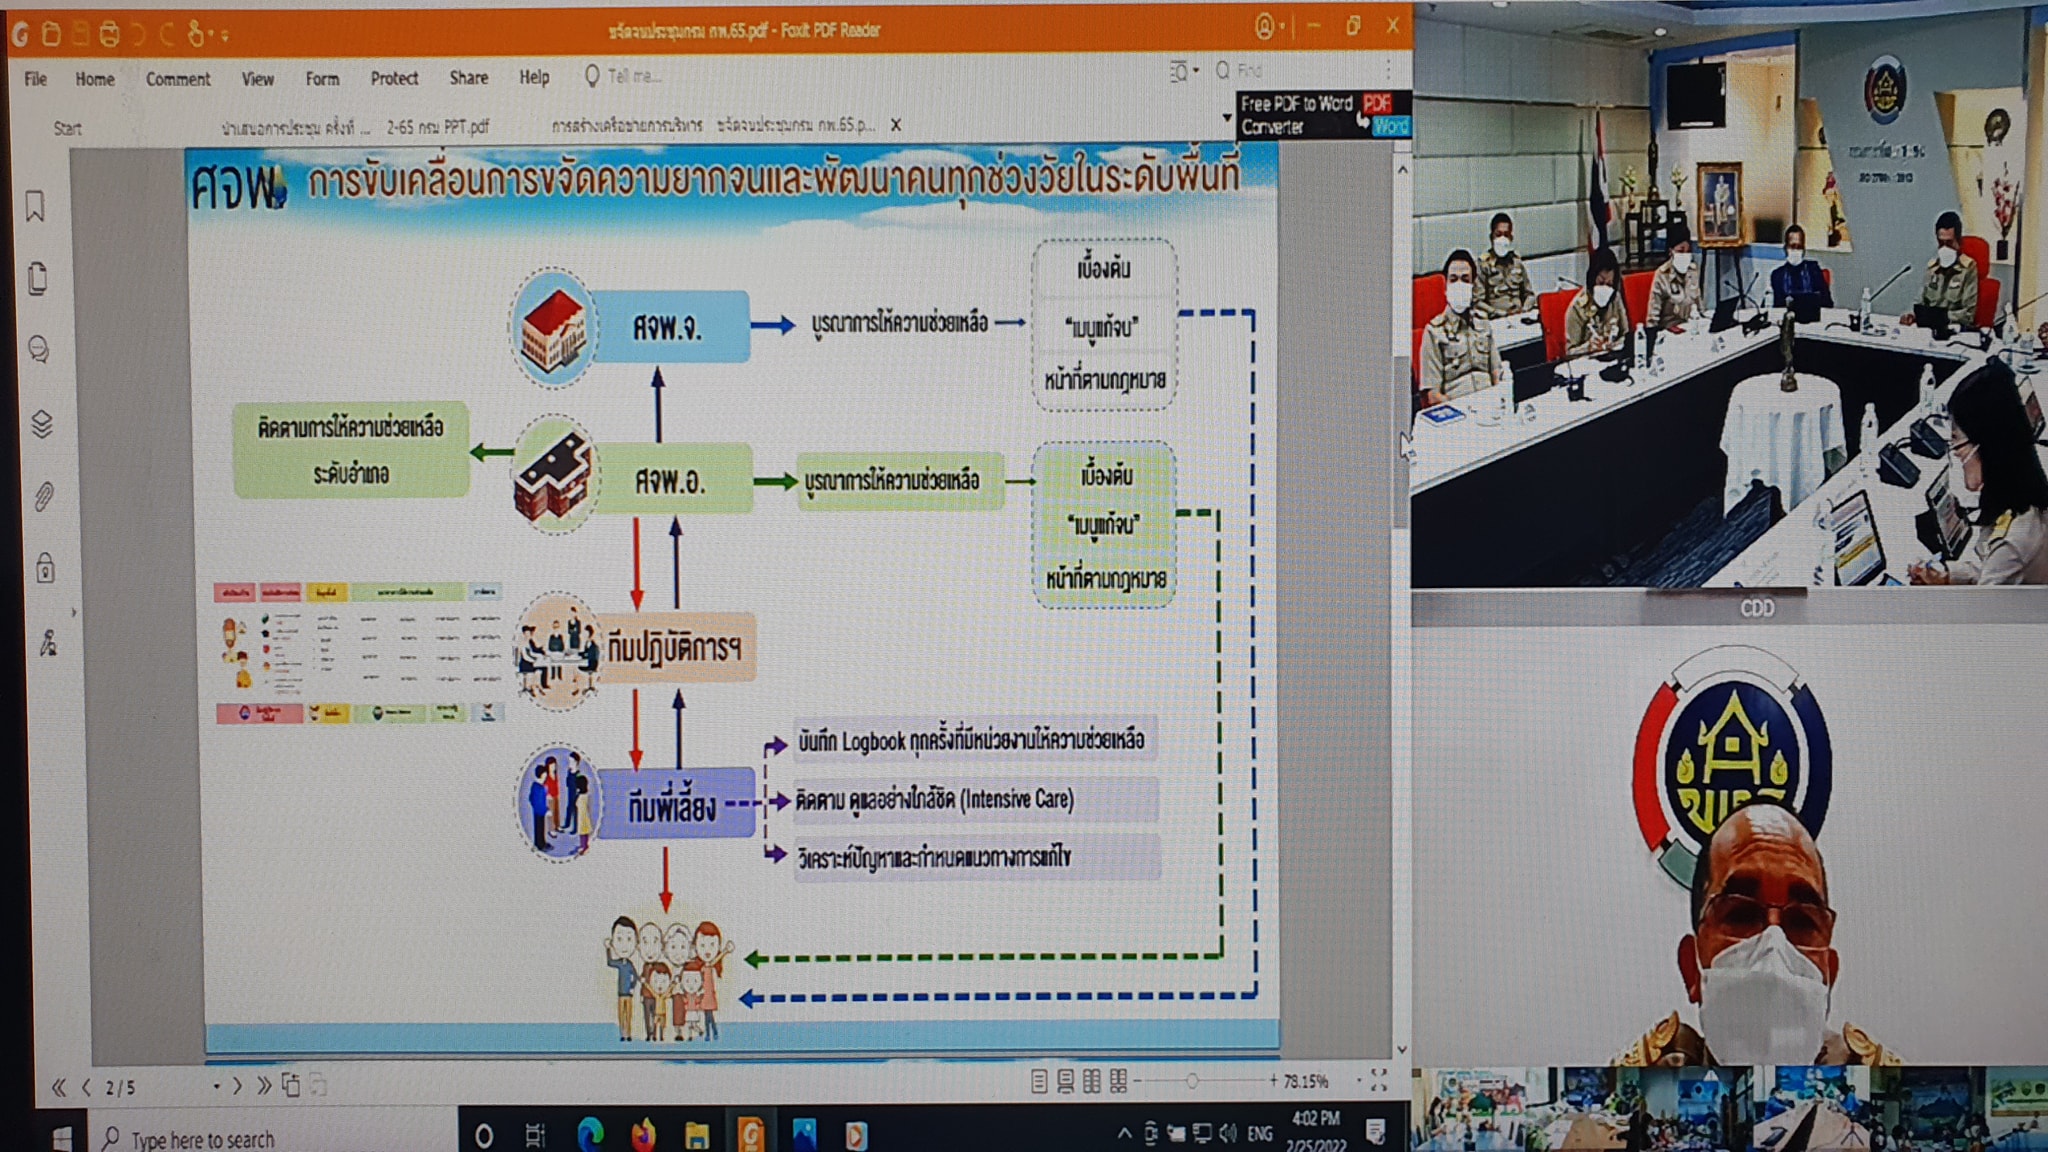Screen dimensions: 2048x1152
Task: Enable single page view mode
Action: pos(1039,1081)
